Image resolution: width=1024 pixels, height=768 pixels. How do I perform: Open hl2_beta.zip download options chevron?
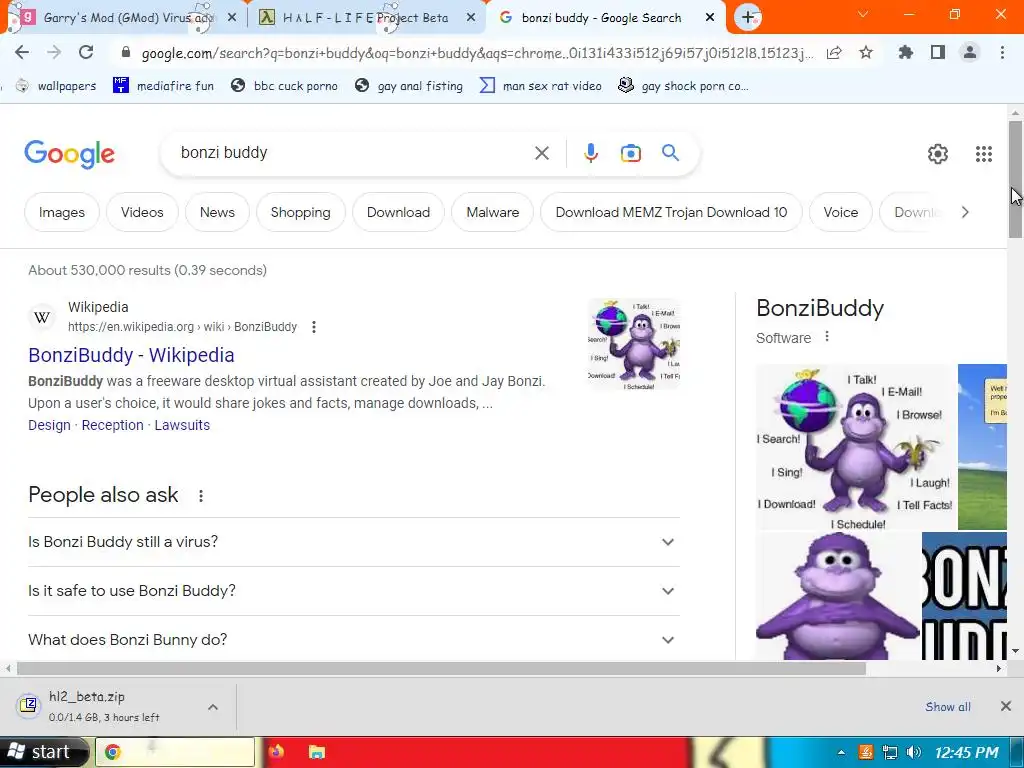point(213,707)
